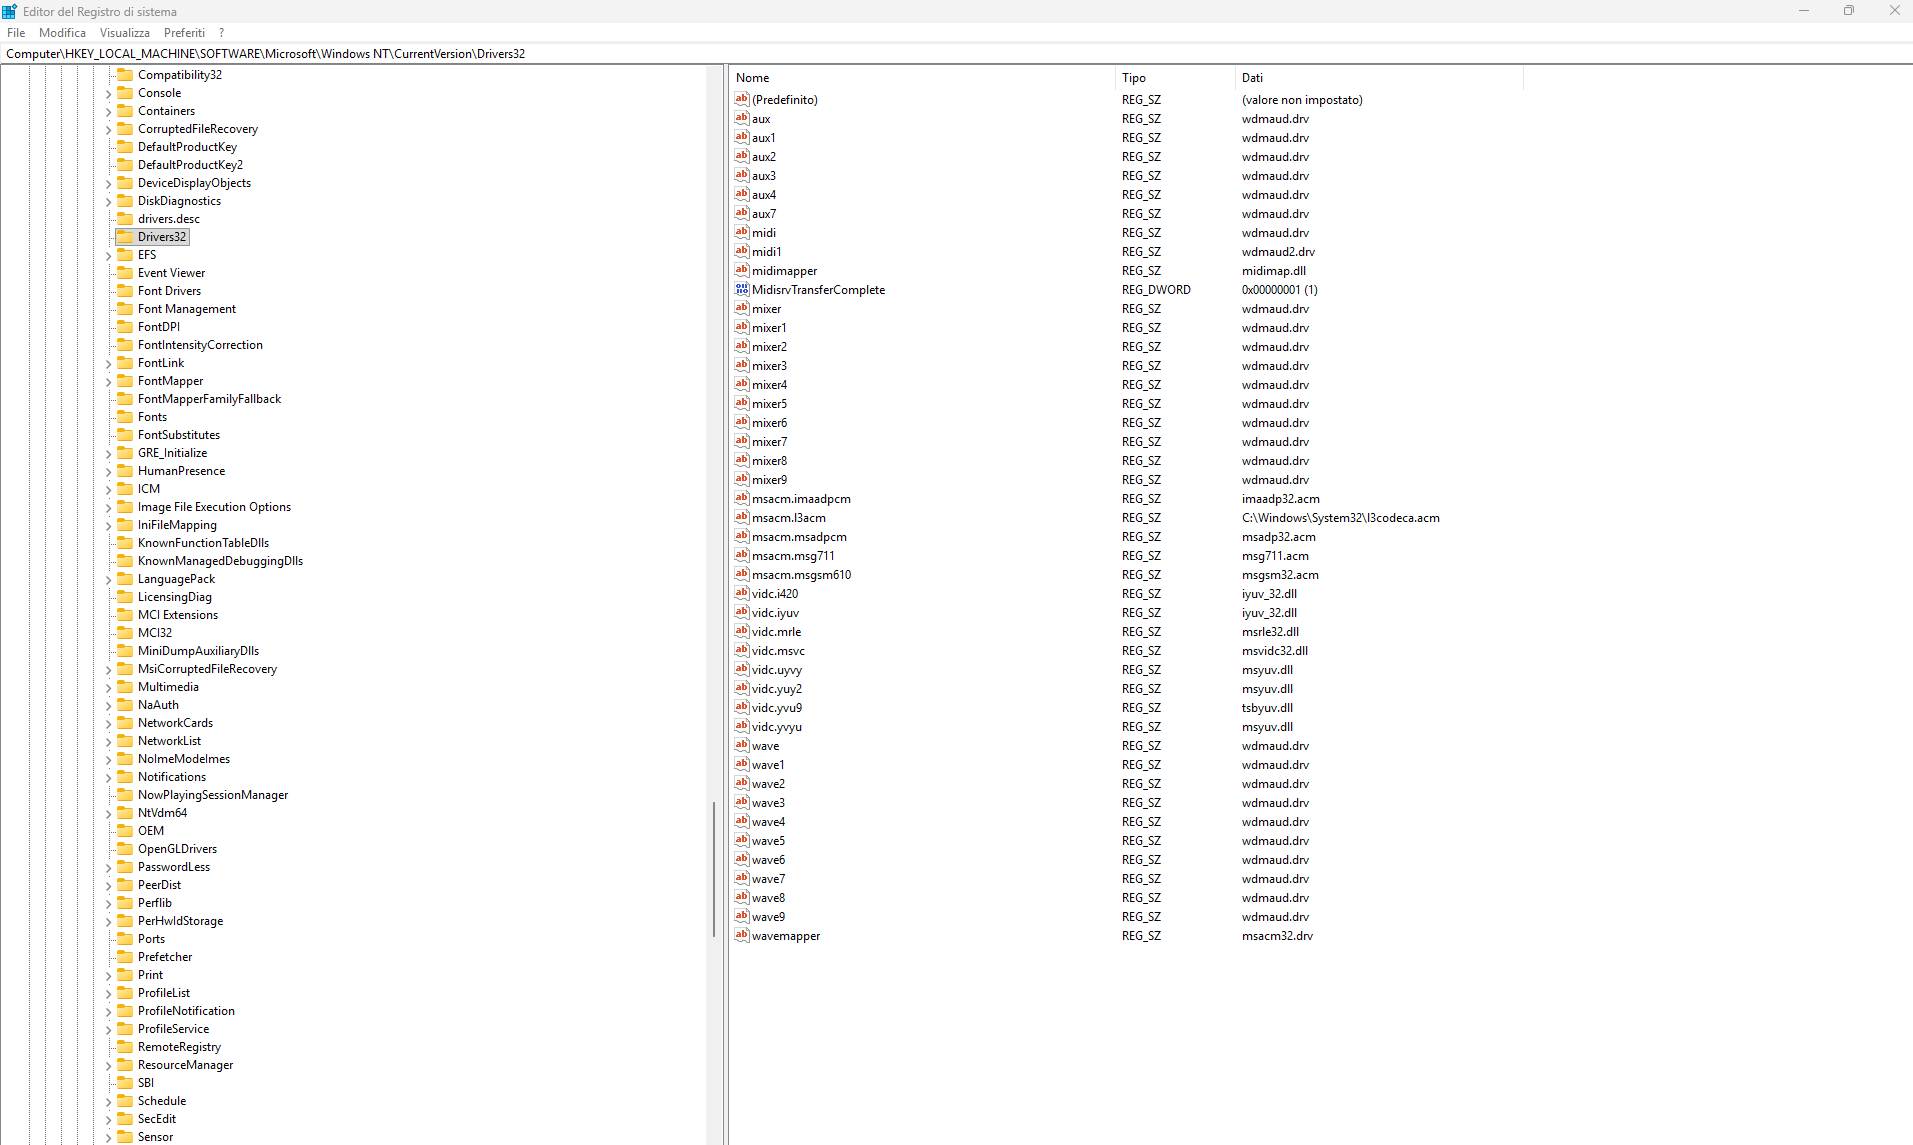Viewport: 1913px width, 1145px height.
Task: Select the RemoteRegistry key
Action: [179, 1047]
